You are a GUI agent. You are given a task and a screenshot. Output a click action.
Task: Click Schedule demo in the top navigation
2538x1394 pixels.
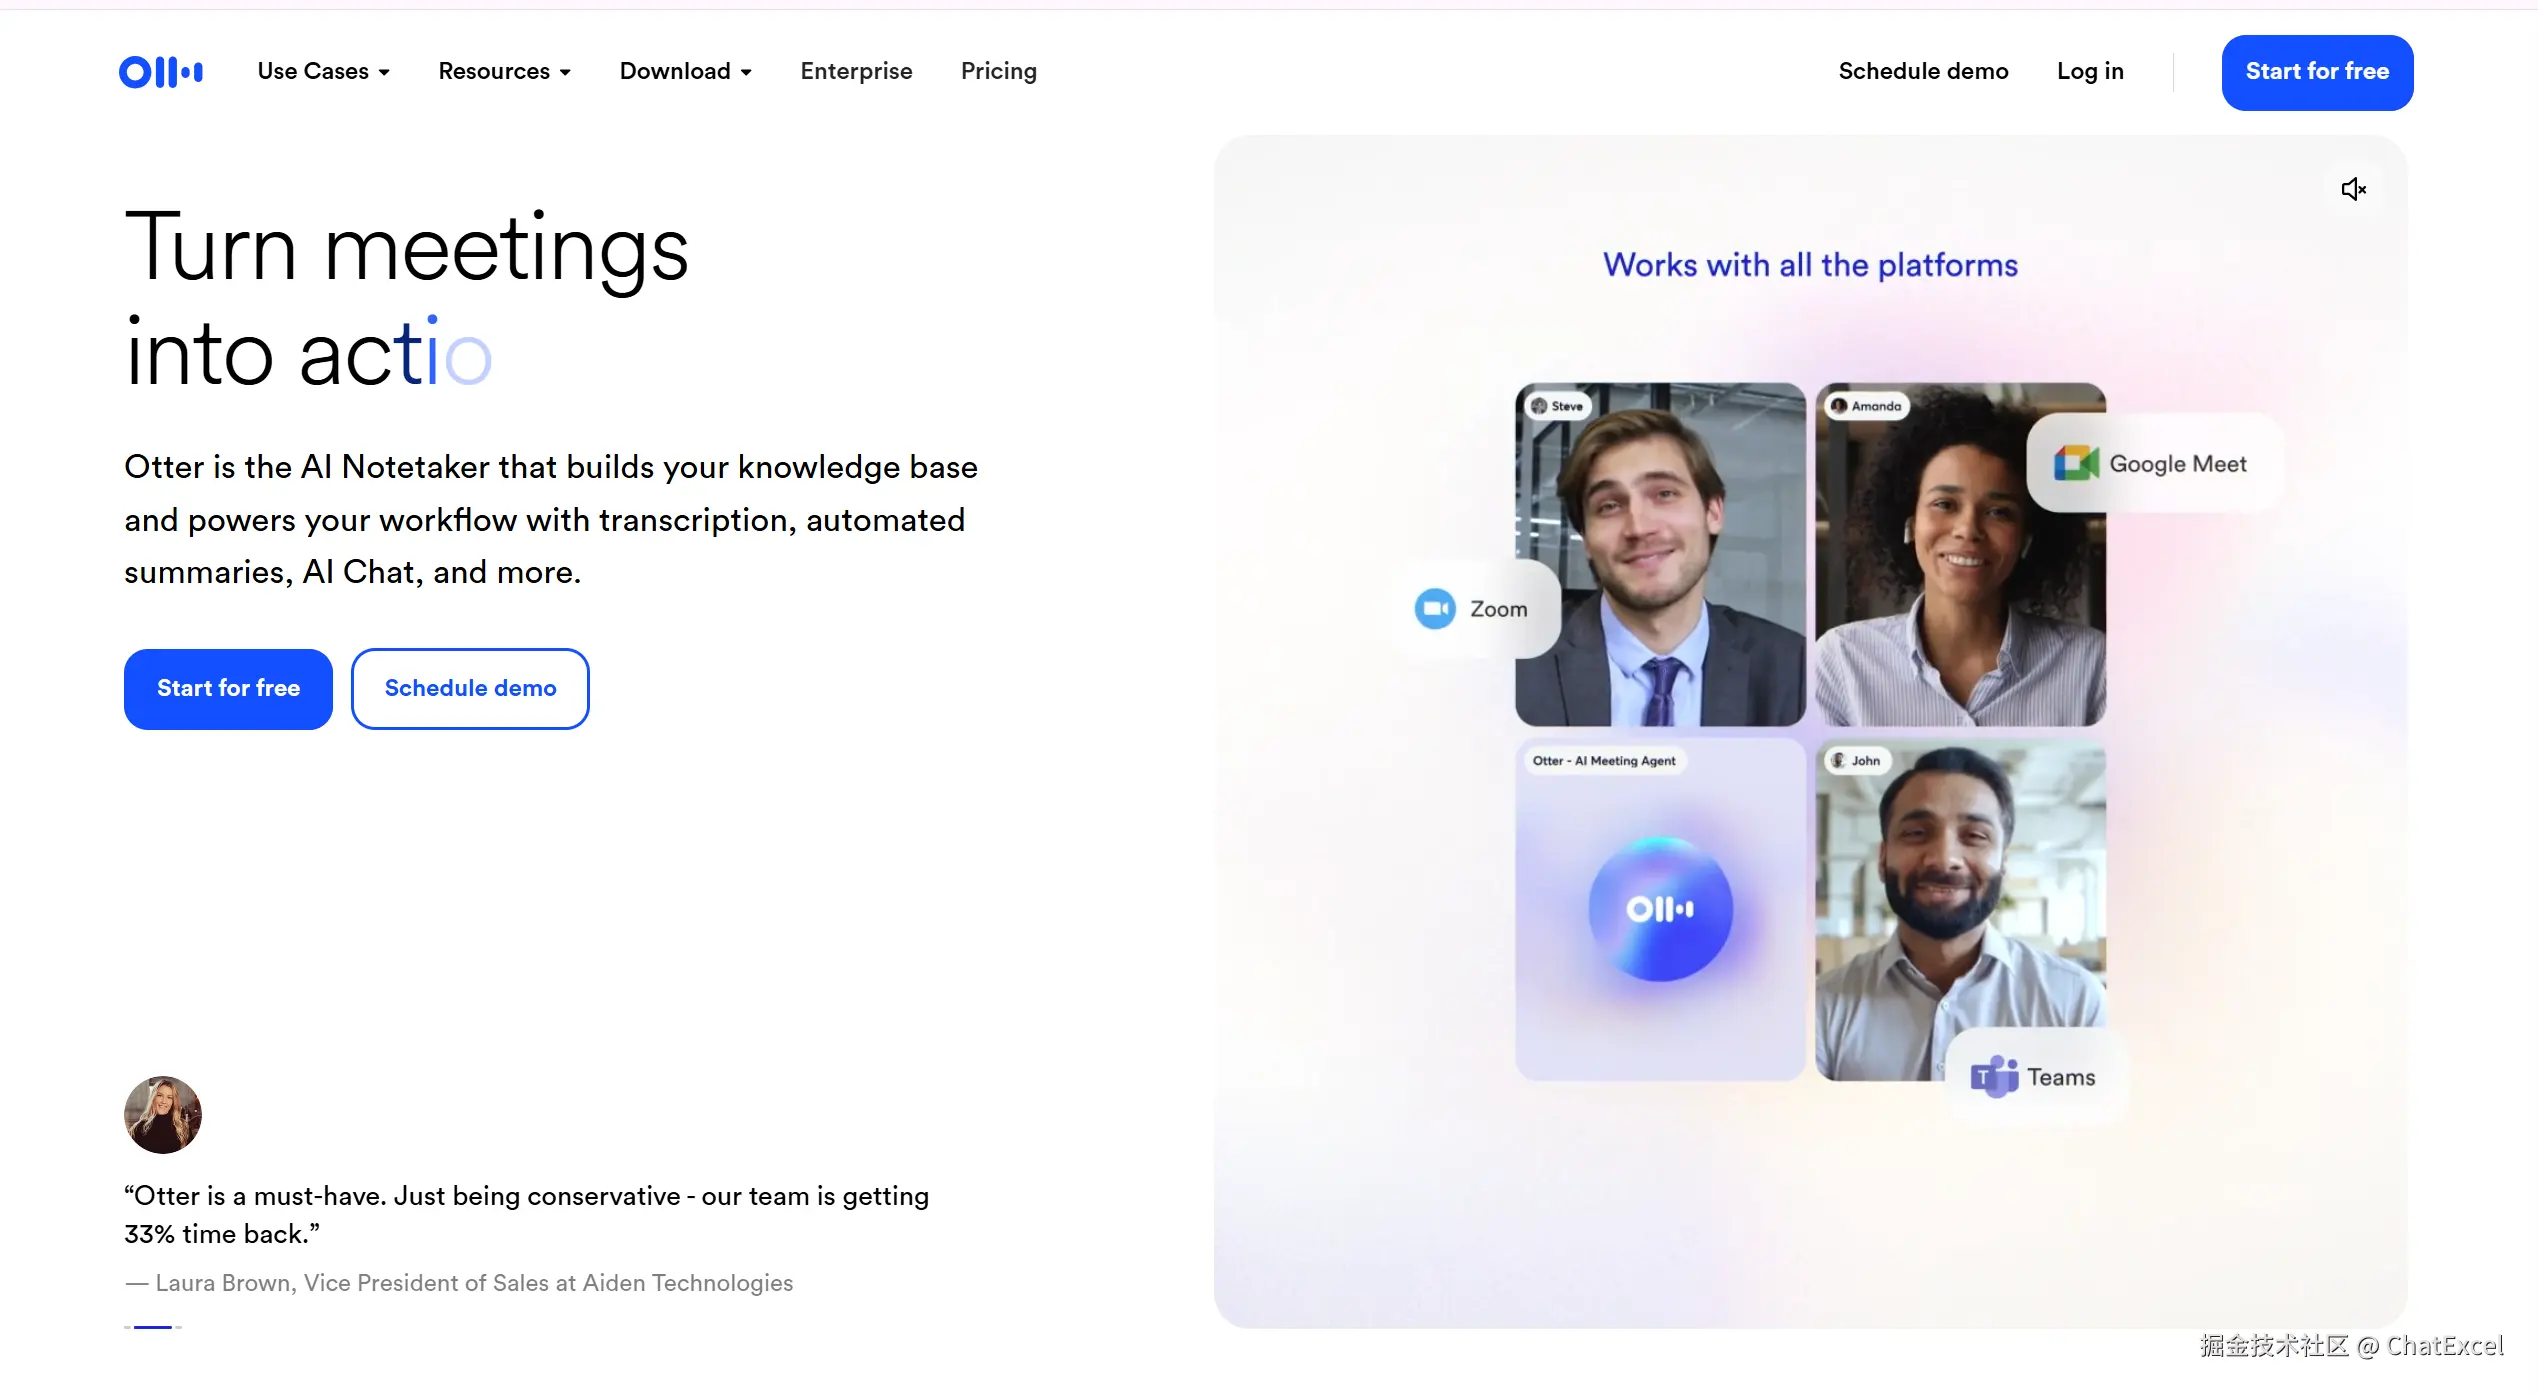coord(1923,72)
